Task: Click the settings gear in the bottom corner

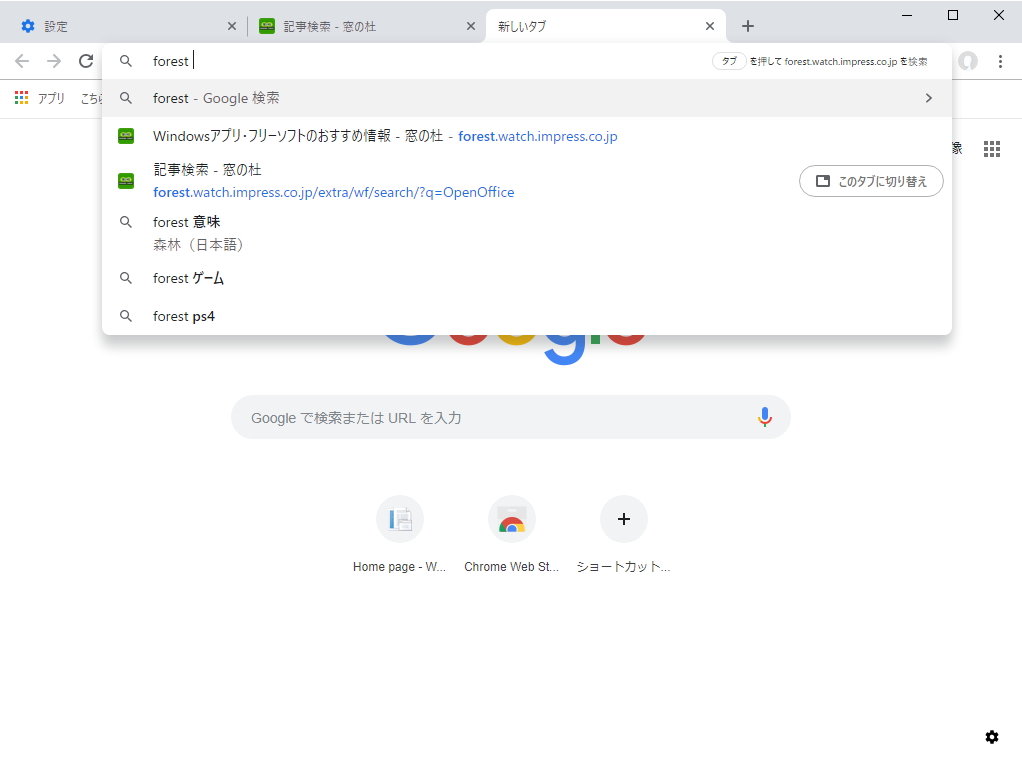Action: pyautogui.click(x=992, y=736)
